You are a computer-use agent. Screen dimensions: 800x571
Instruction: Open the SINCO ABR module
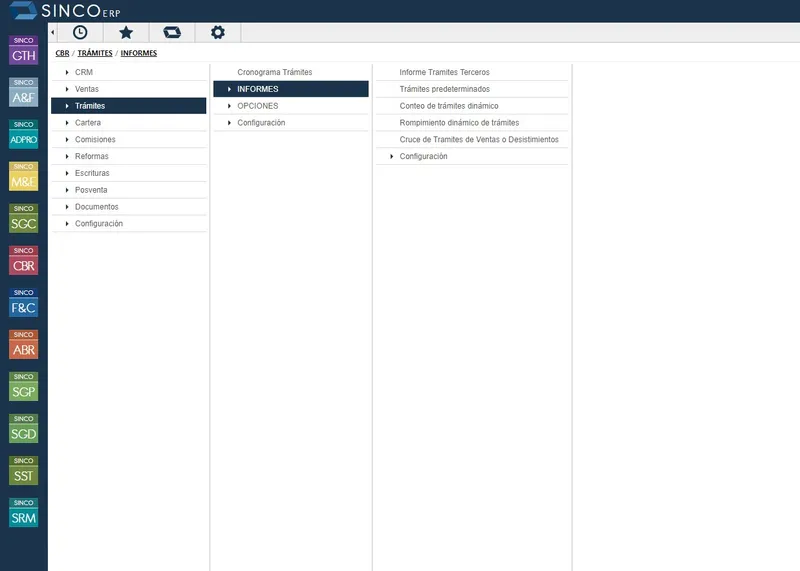point(23,344)
